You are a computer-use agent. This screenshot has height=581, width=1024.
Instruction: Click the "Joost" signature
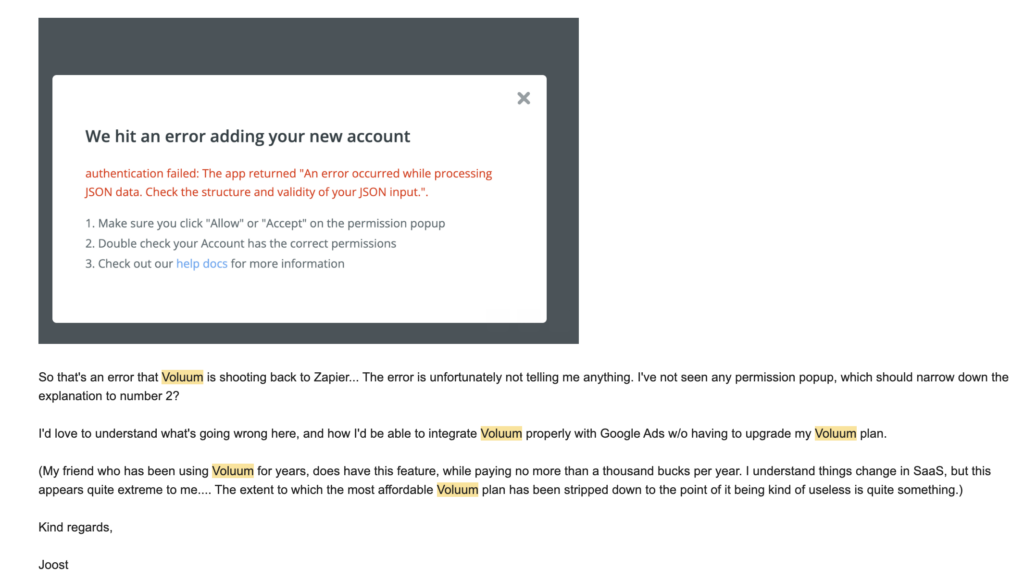pyautogui.click(x=54, y=565)
